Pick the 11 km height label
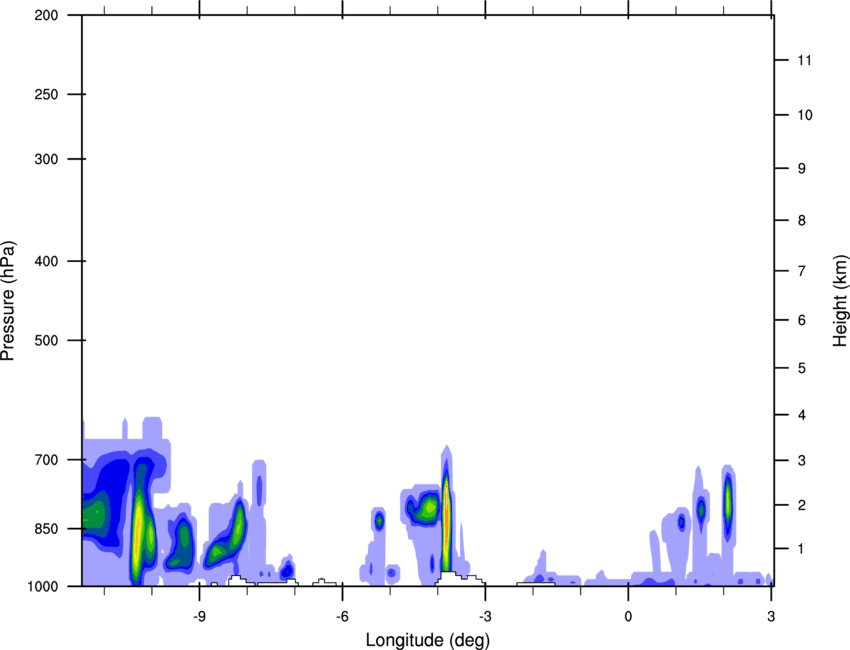 pyautogui.click(x=804, y=60)
